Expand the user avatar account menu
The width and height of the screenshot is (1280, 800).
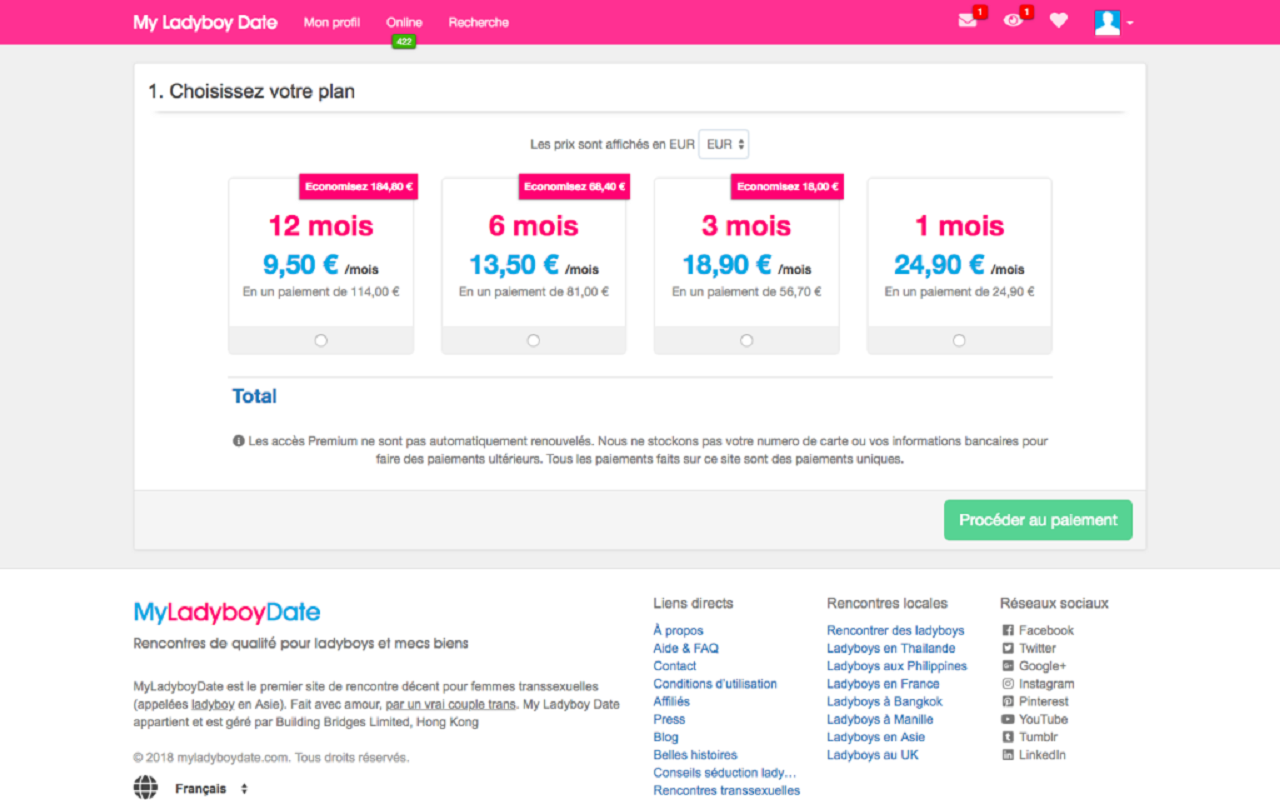click(x=1112, y=22)
